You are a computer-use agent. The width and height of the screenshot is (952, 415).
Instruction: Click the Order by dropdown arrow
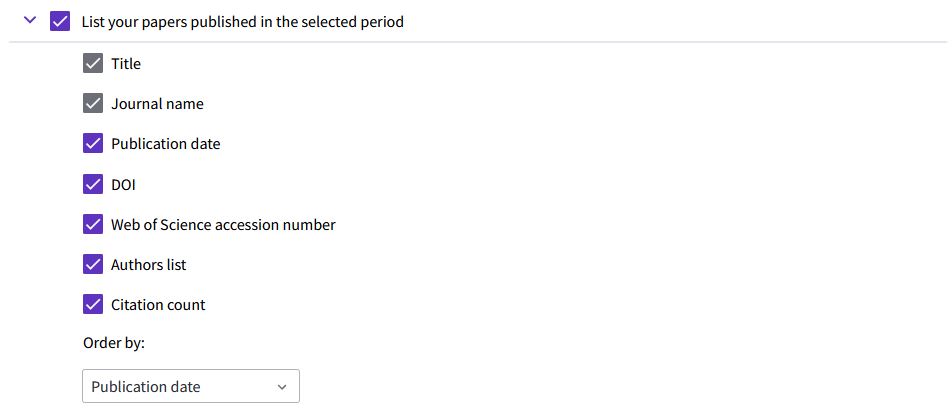point(282,387)
